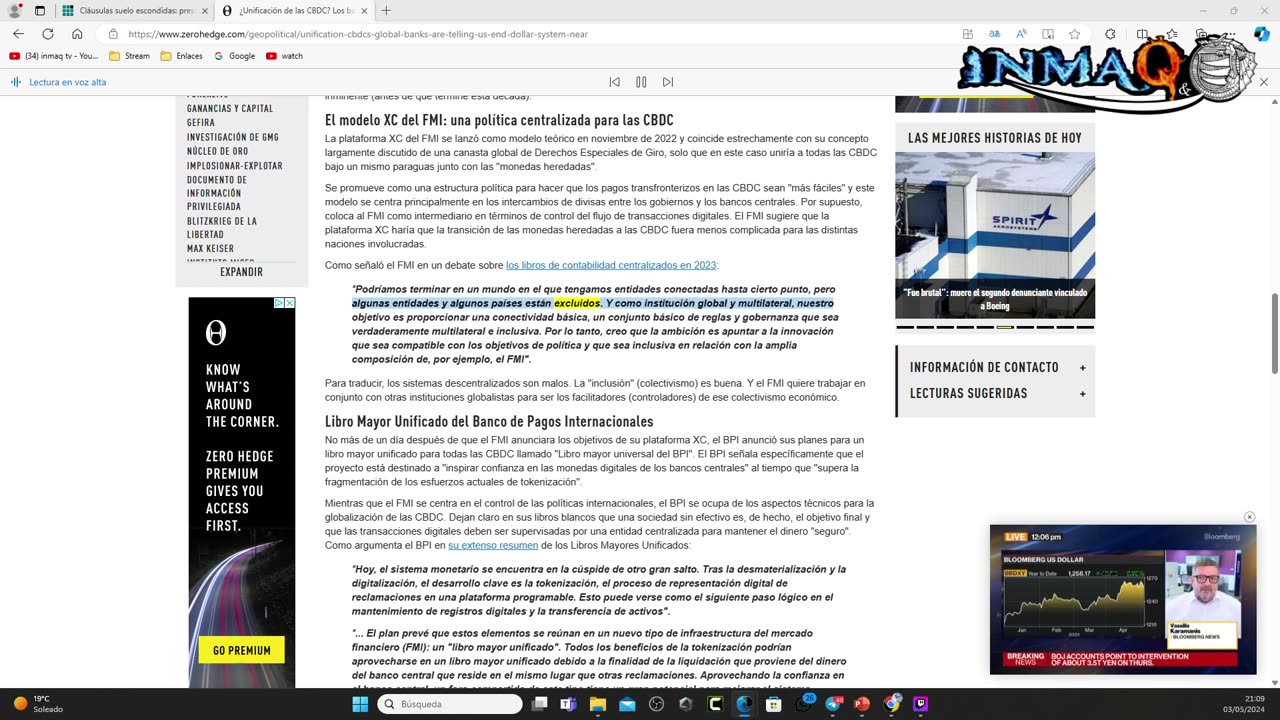Click the translate page icon in address bar

pyautogui.click(x=994, y=34)
